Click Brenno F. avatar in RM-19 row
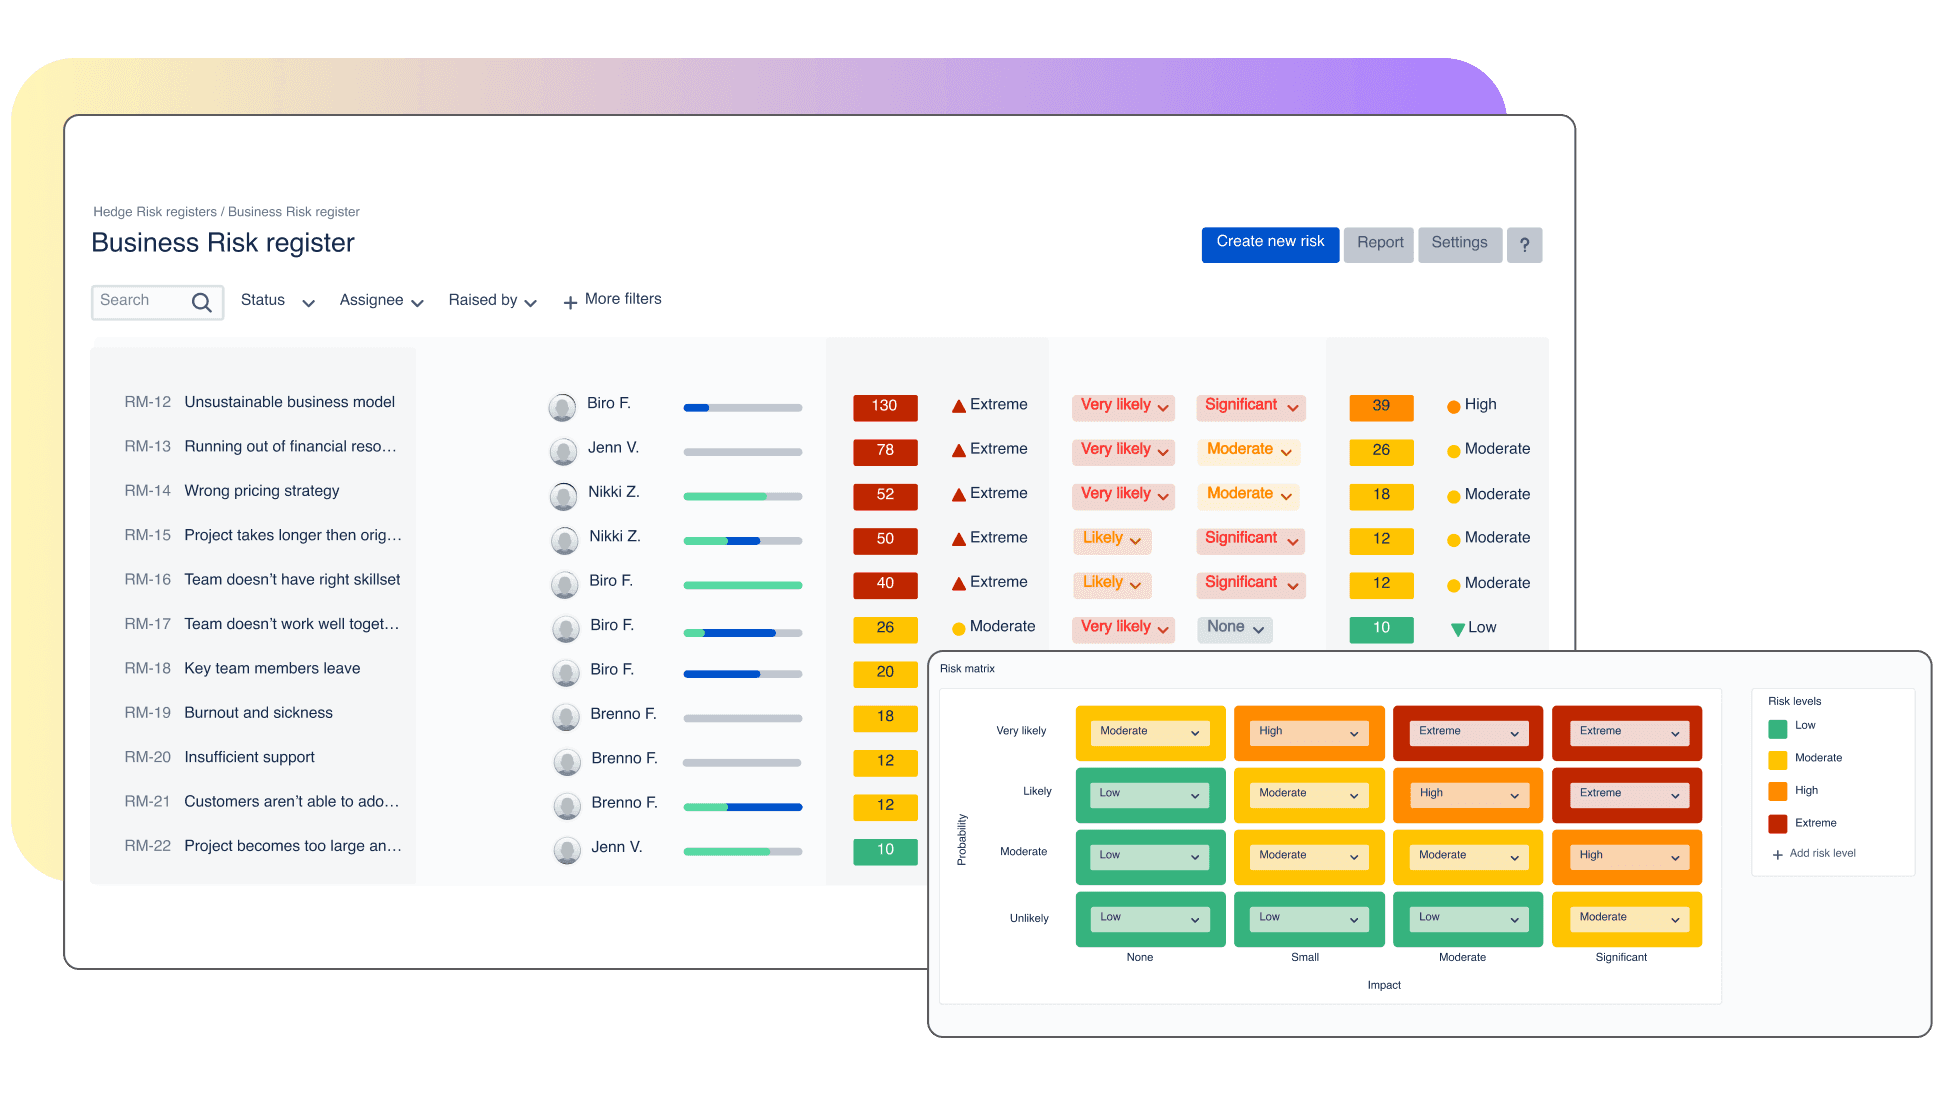This screenshot has height=1096, width=1944. pyautogui.click(x=565, y=717)
